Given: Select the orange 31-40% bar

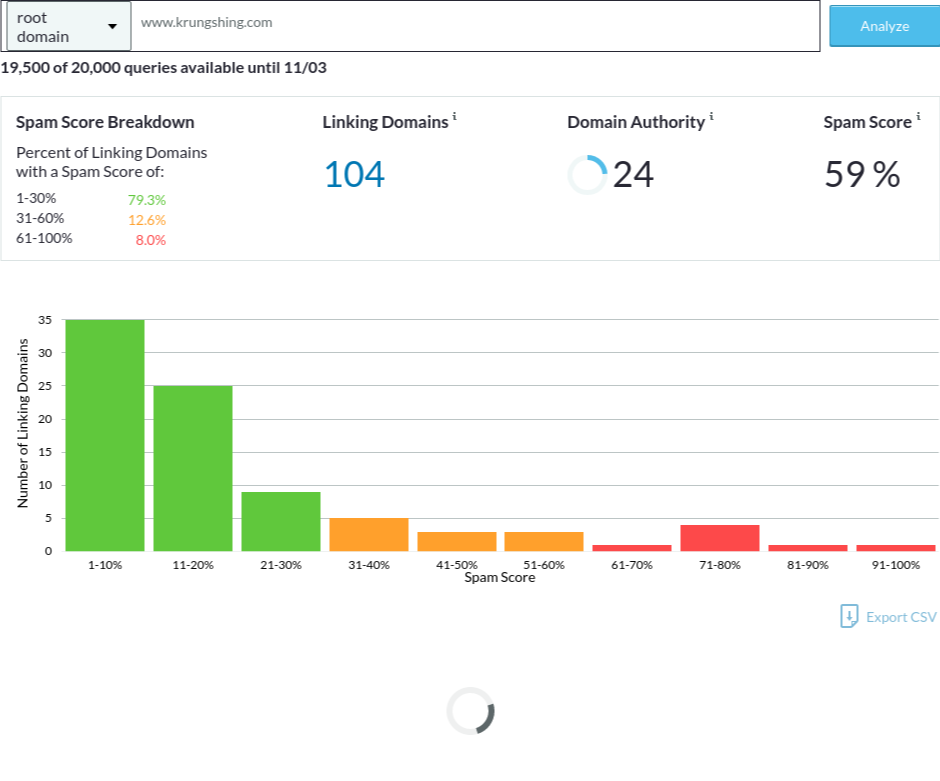Looking at the screenshot, I should click(x=369, y=534).
